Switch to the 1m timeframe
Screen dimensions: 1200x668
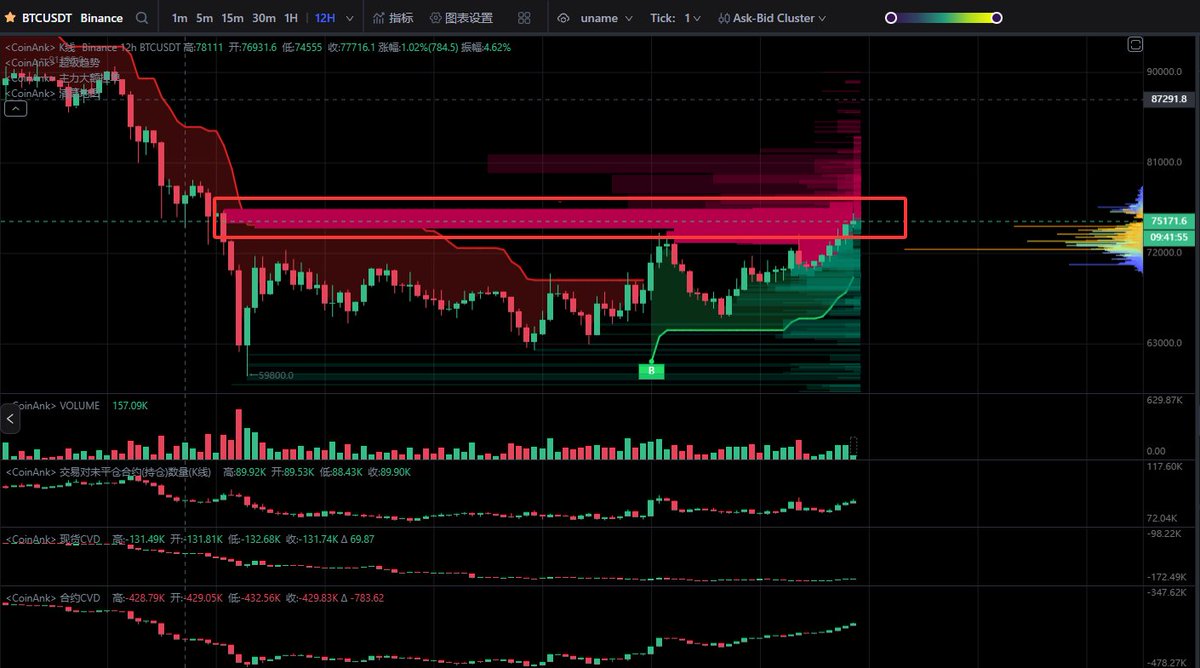[179, 18]
